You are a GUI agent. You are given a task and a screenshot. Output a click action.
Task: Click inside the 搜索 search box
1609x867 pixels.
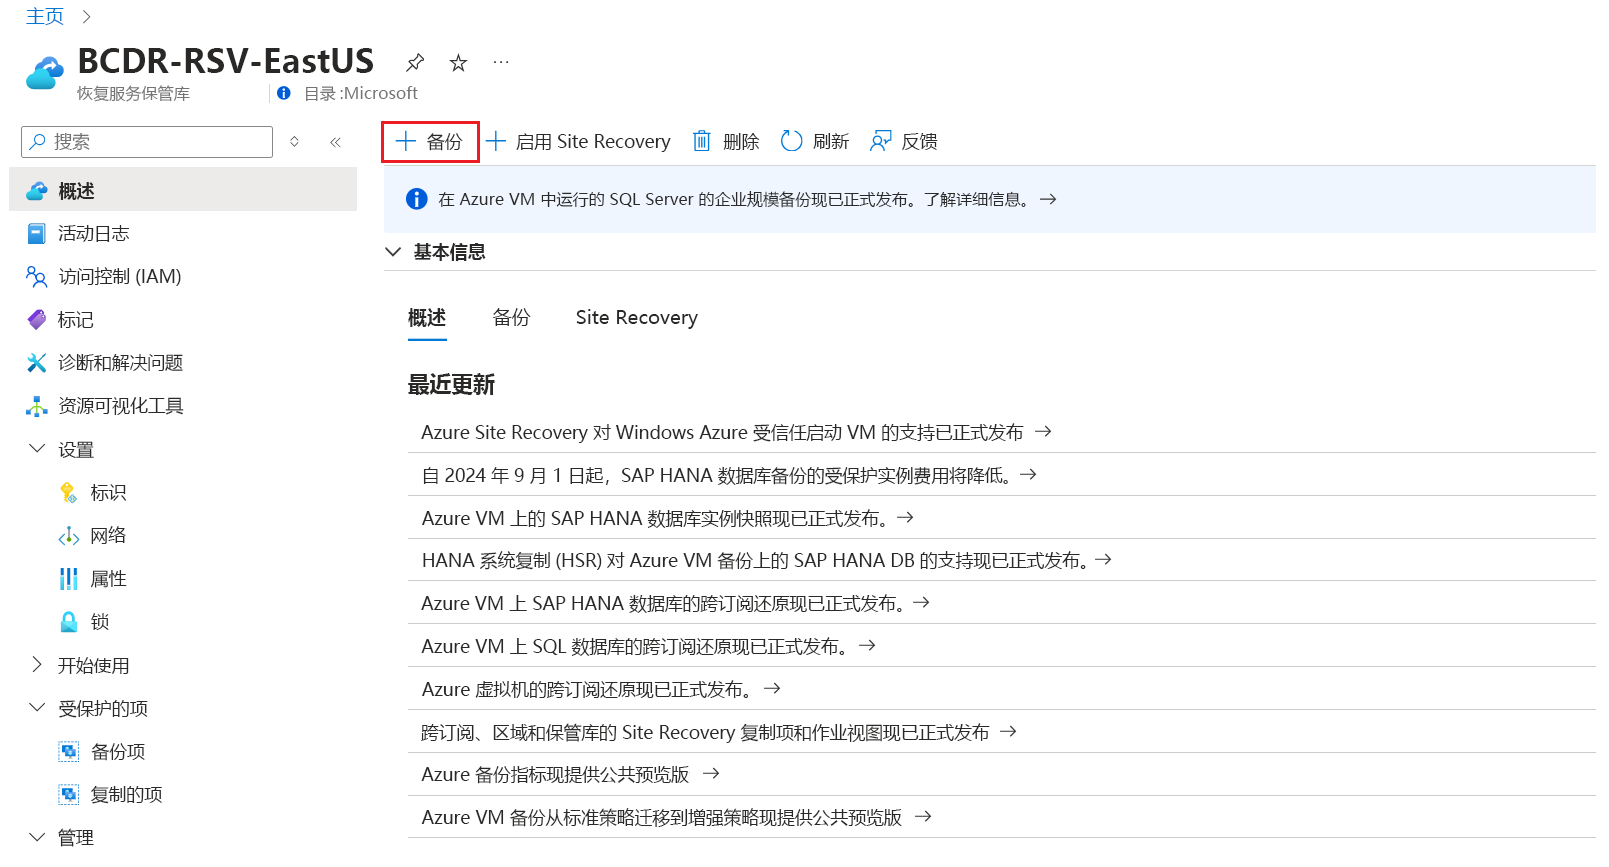click(x=147, y=142)
